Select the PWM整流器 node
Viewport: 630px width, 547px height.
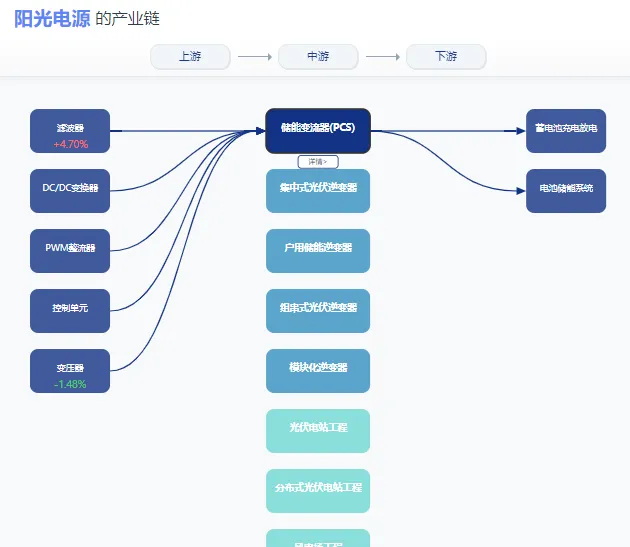coord(70,251)
